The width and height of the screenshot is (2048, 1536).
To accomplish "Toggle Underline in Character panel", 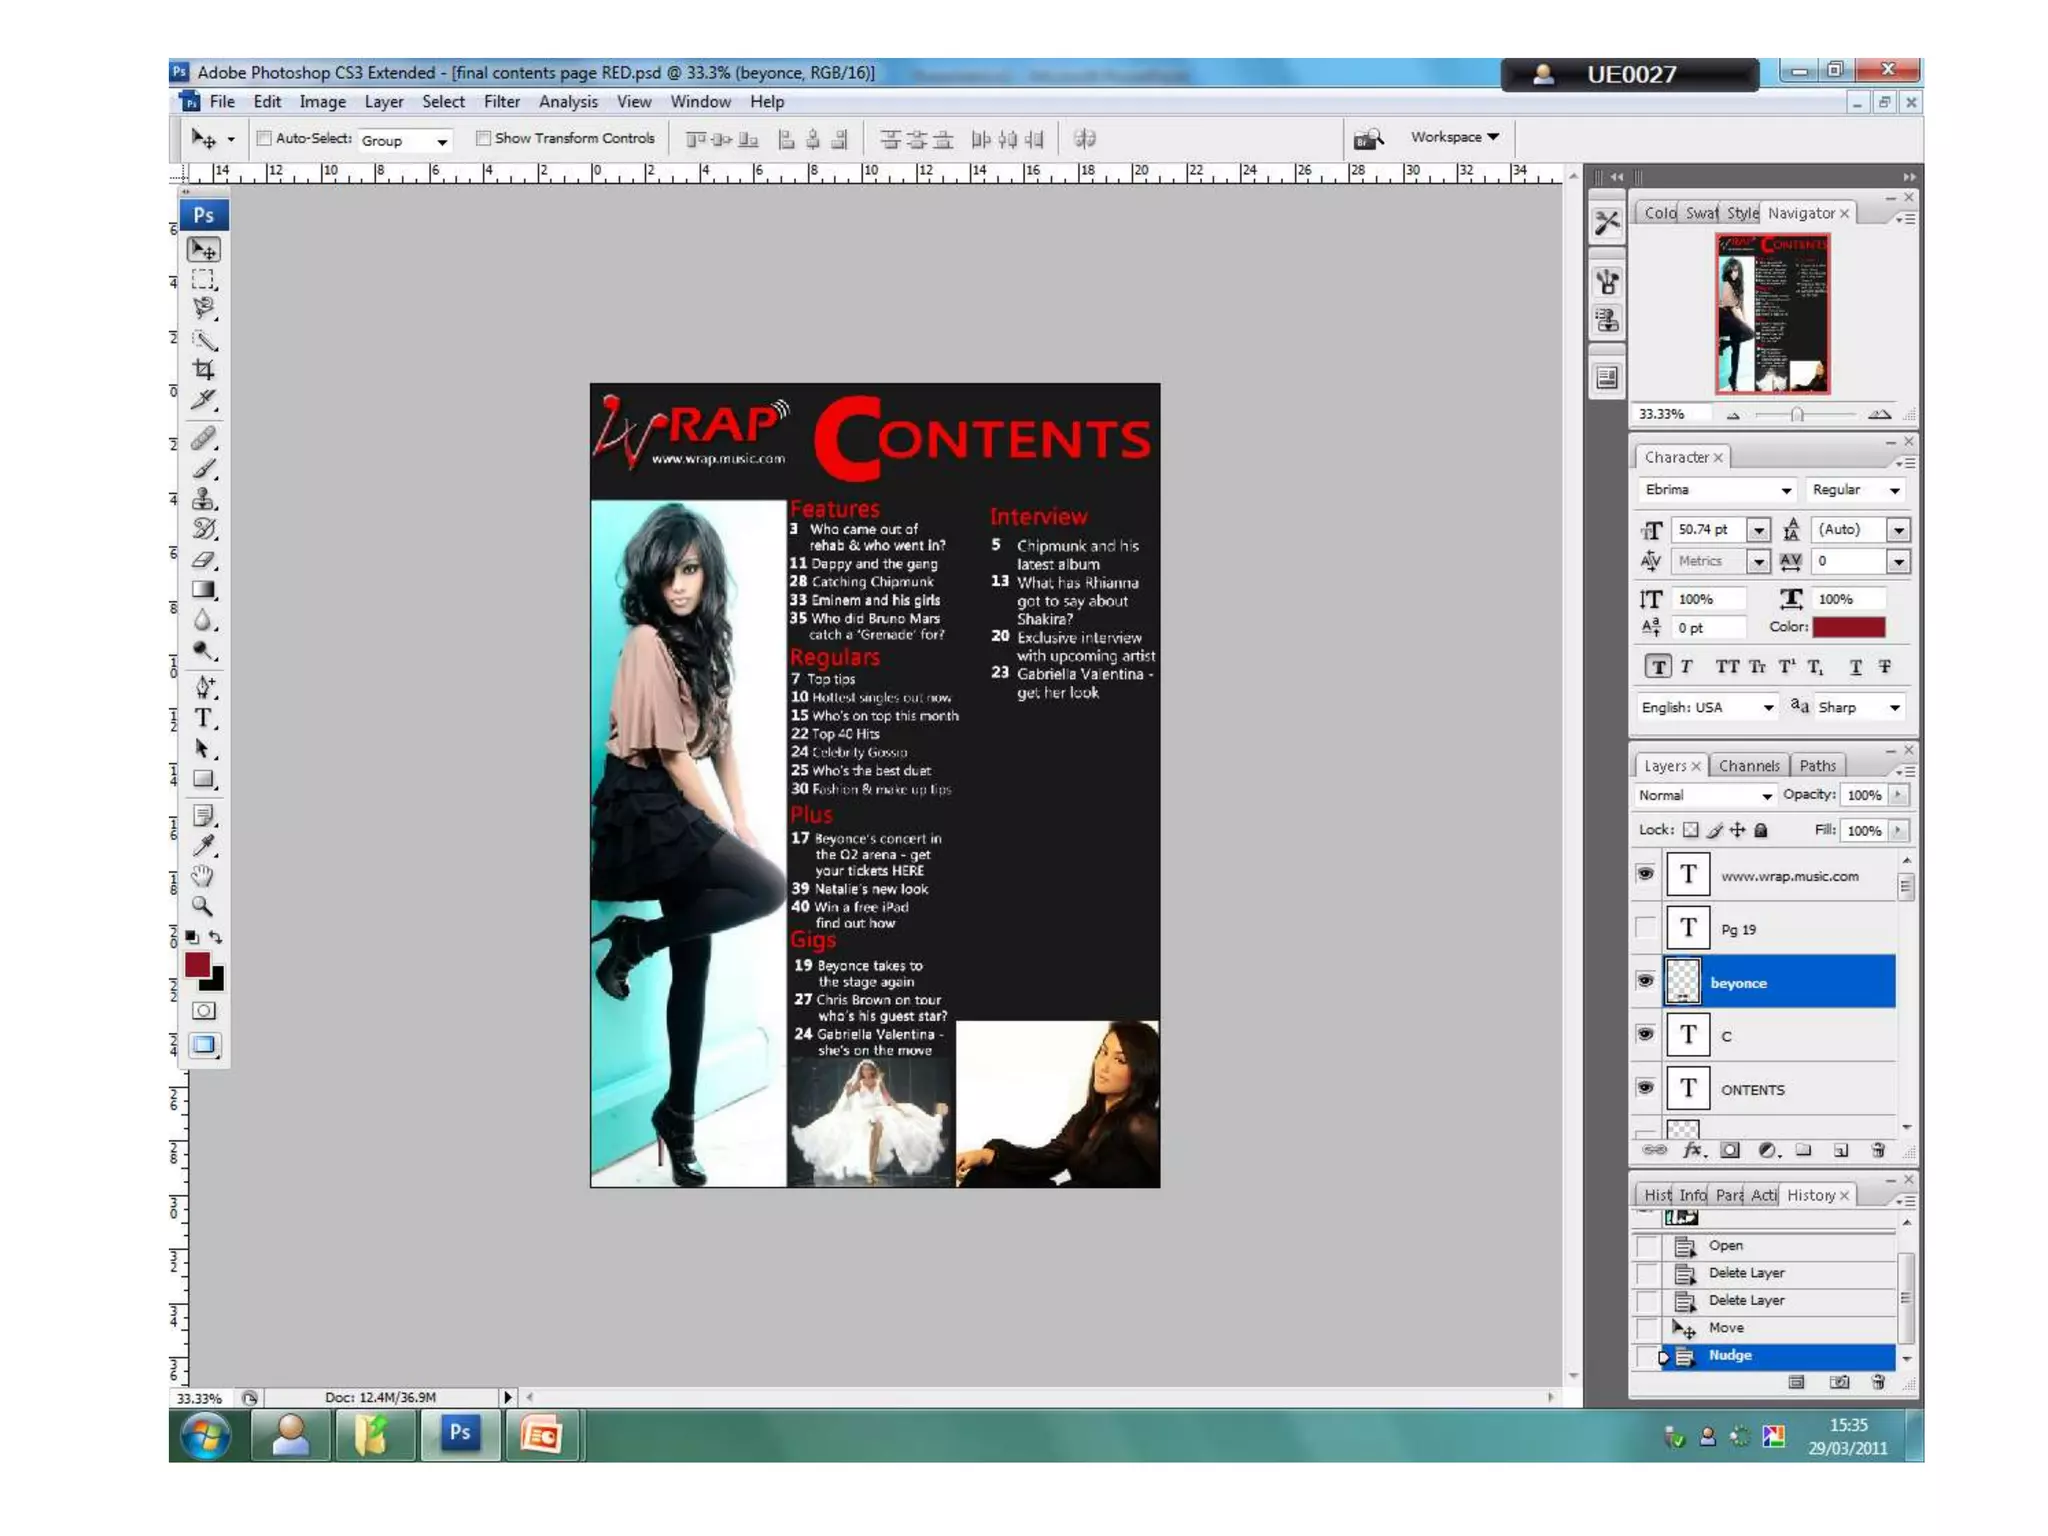I will coord(1855,667).
